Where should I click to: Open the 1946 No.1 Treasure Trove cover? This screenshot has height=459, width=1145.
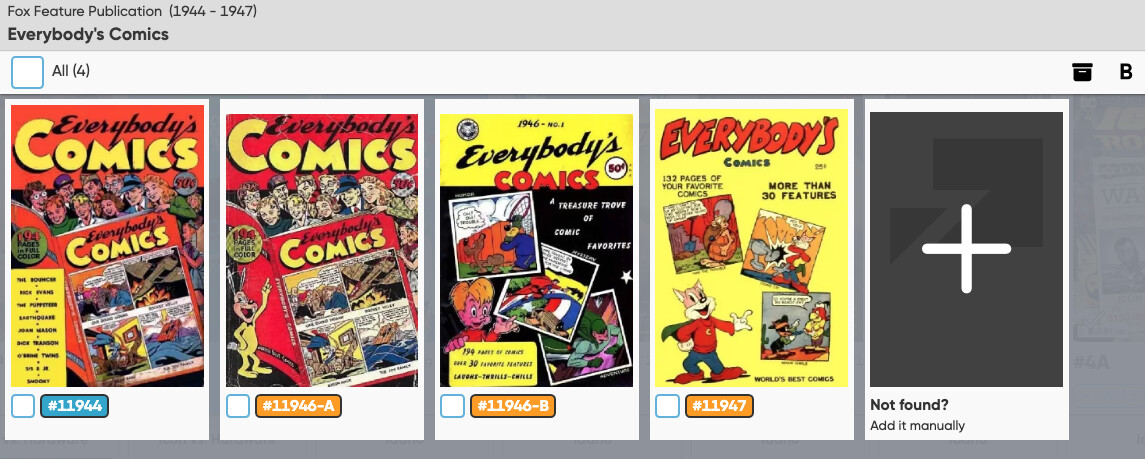tap(537, 250)
